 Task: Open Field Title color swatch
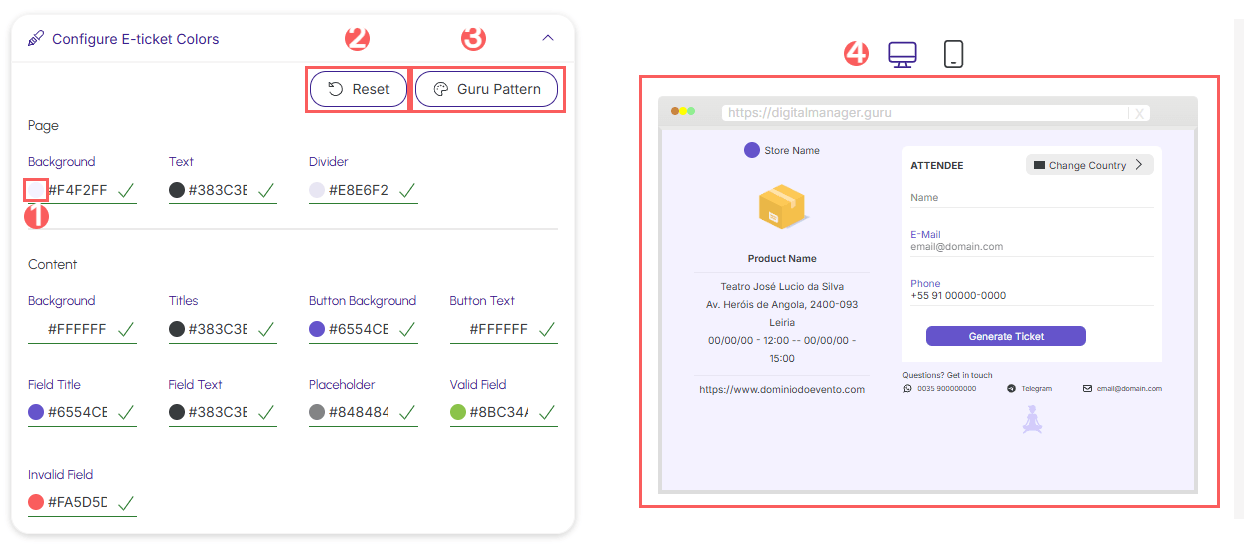point(36,412)
